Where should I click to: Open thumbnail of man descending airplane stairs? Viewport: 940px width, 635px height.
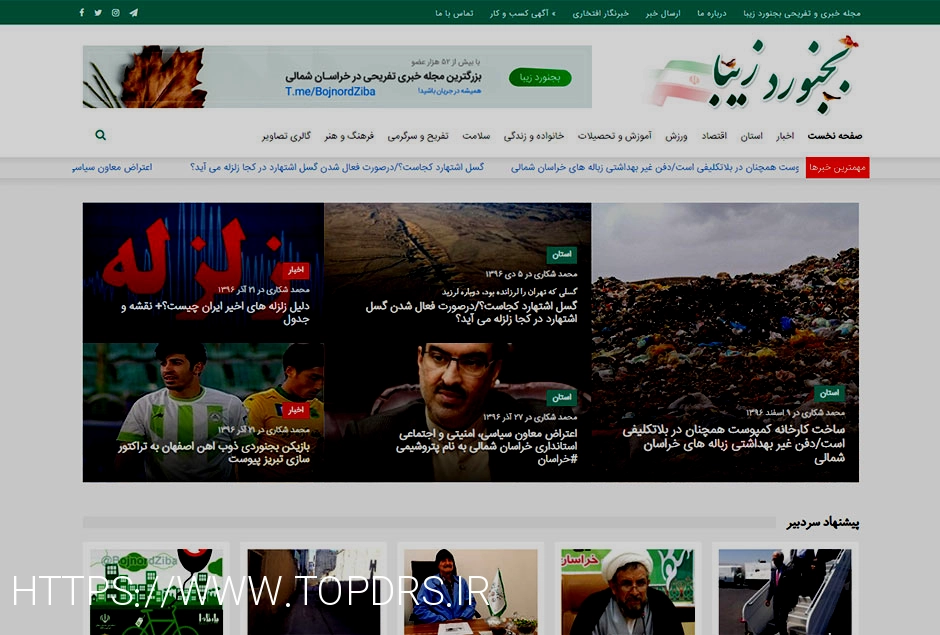pyautogui.click(x=785, y=592)
